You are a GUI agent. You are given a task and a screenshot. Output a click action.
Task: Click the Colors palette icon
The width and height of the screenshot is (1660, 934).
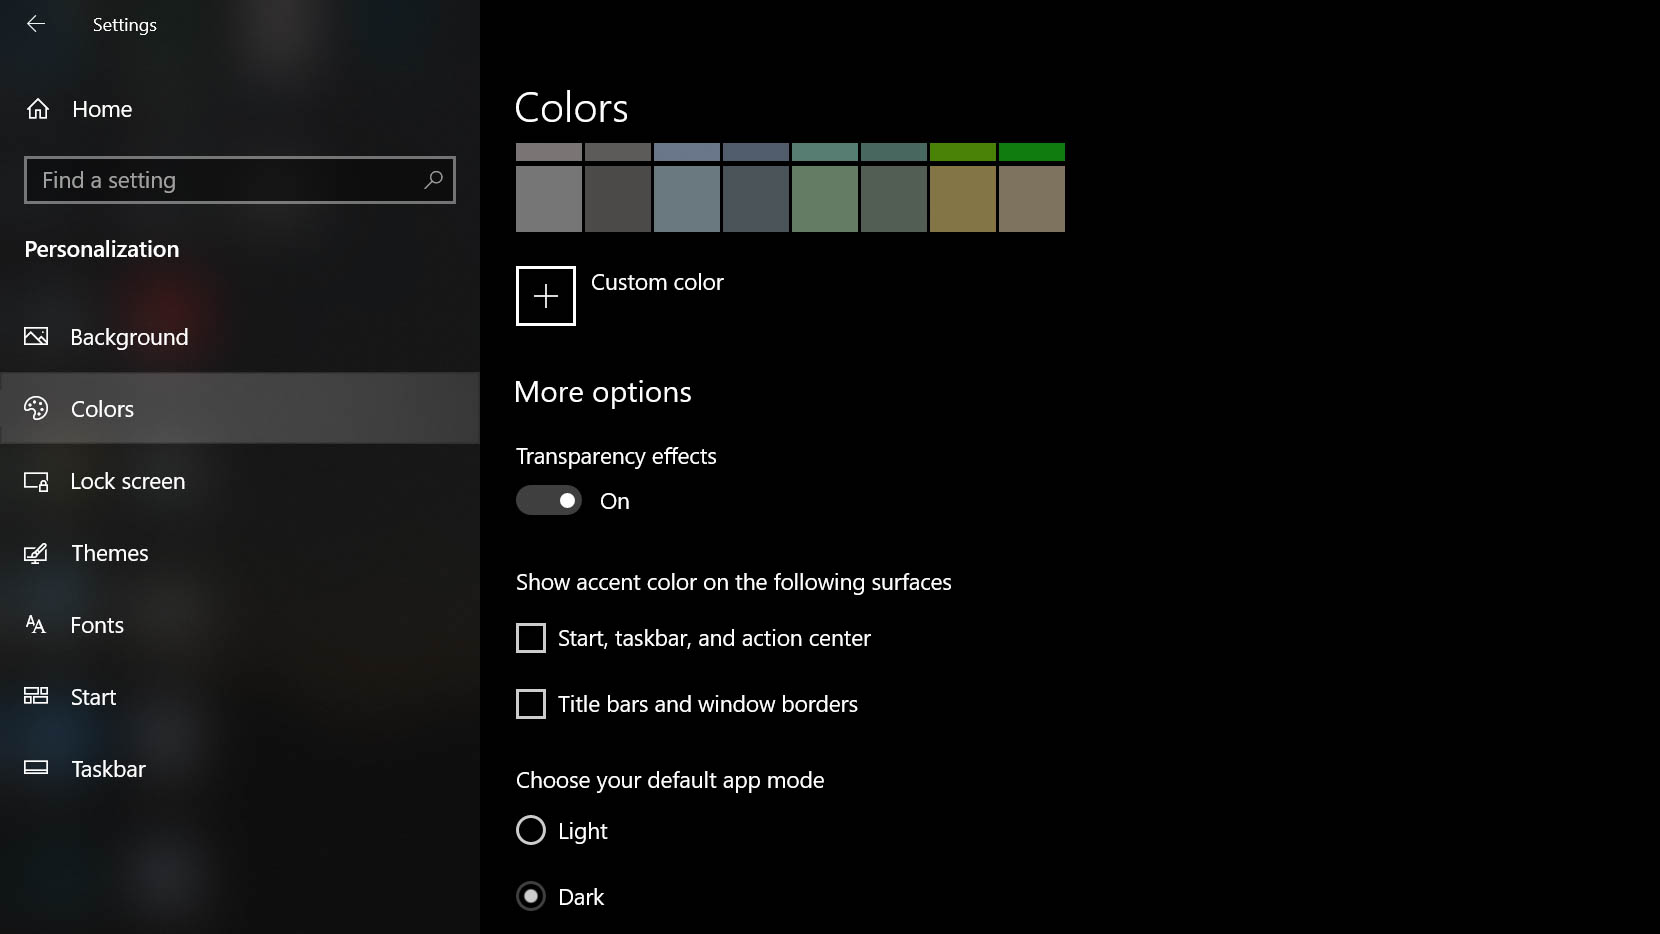pos(36,408)
